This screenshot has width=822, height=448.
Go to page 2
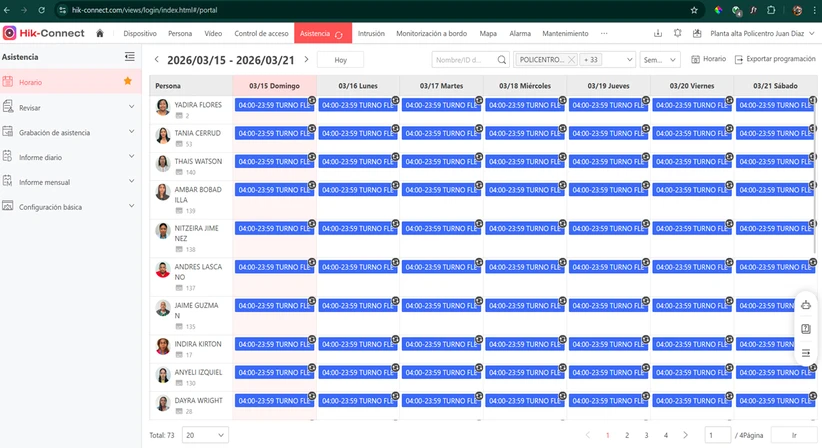pos(627,435)
